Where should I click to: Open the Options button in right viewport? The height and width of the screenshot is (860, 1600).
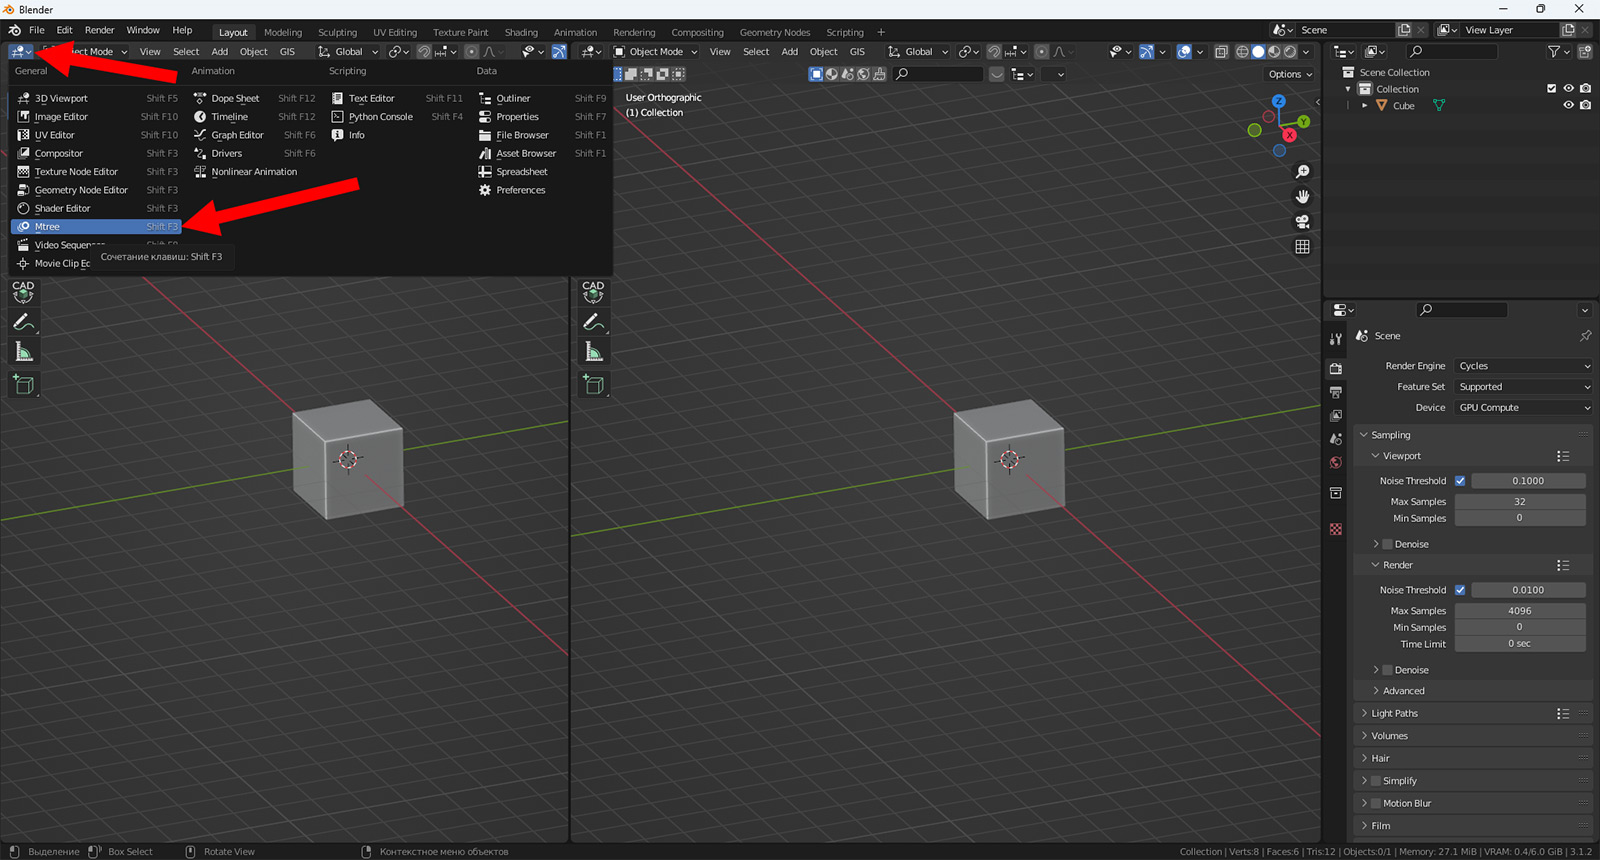1289,74
